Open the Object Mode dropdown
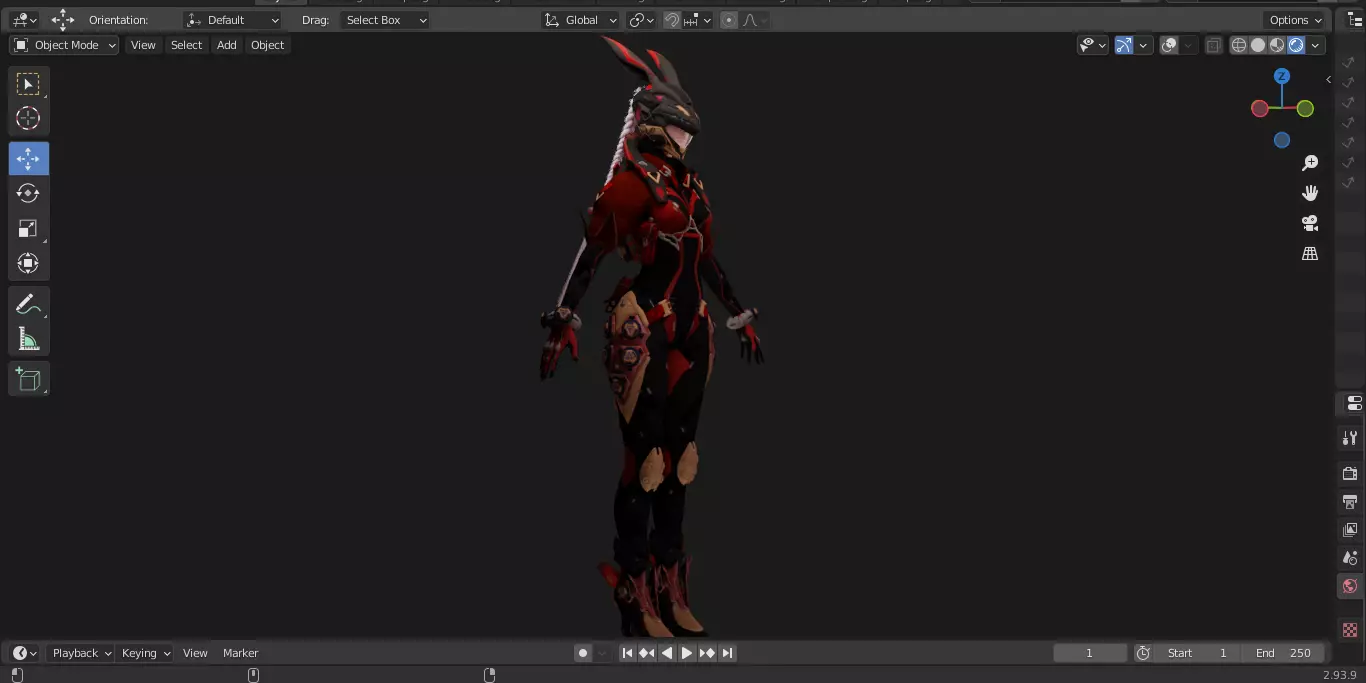The width and height of the screenshot is (1366, 683). [65, 45]
